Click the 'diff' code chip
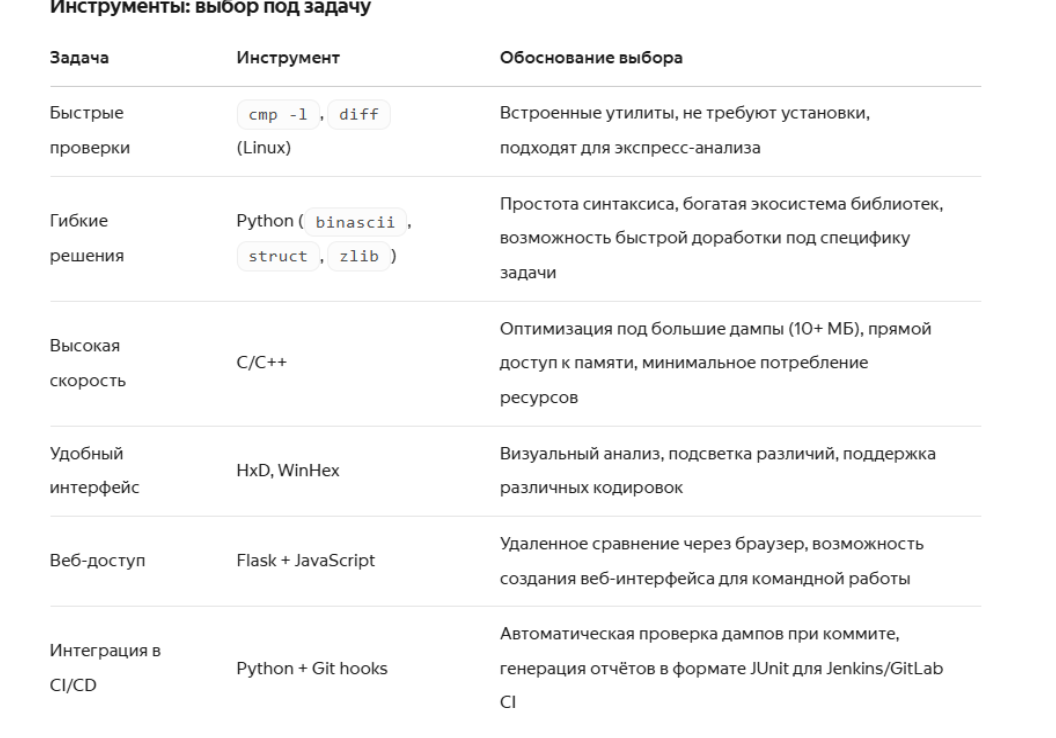This screenshot has width=1056, height=738. coord(358,114)
